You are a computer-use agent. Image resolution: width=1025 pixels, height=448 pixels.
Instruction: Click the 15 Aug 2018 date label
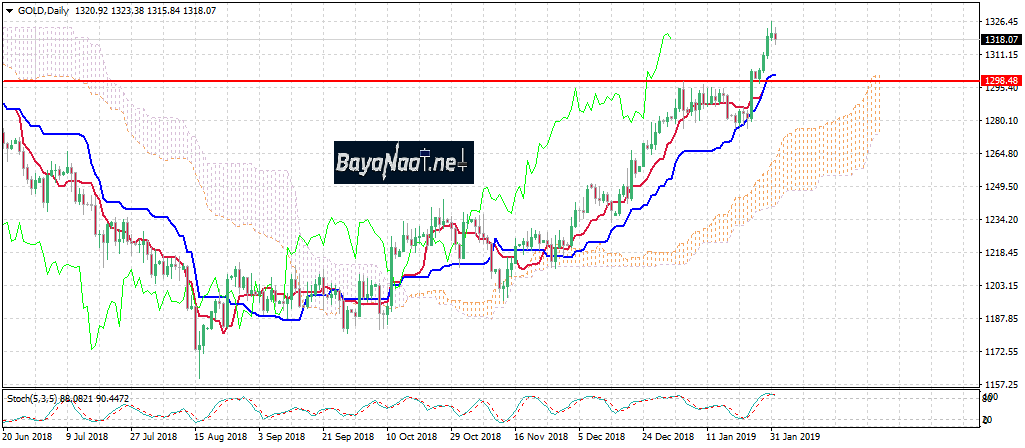(x=219, y=437)
